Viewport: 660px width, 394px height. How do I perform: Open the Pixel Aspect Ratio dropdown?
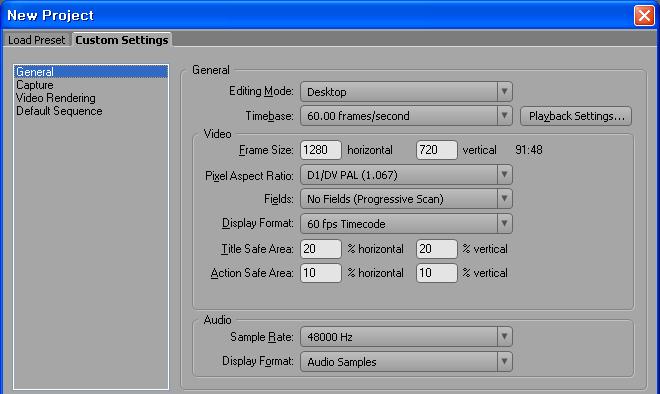tap(406, 175)
